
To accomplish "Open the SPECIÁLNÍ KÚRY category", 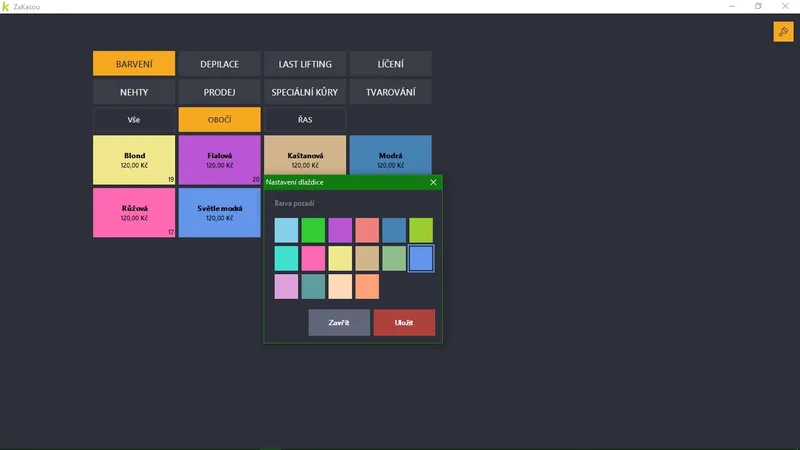I will [x=305, y=92].
